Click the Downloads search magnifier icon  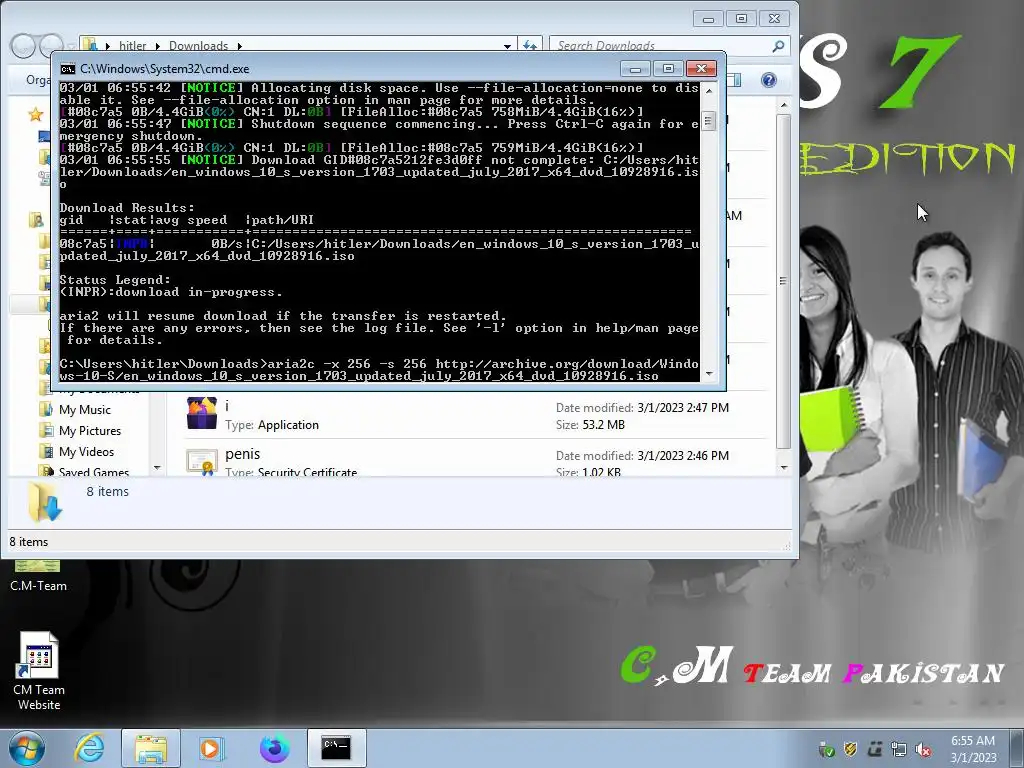point(778,46)
